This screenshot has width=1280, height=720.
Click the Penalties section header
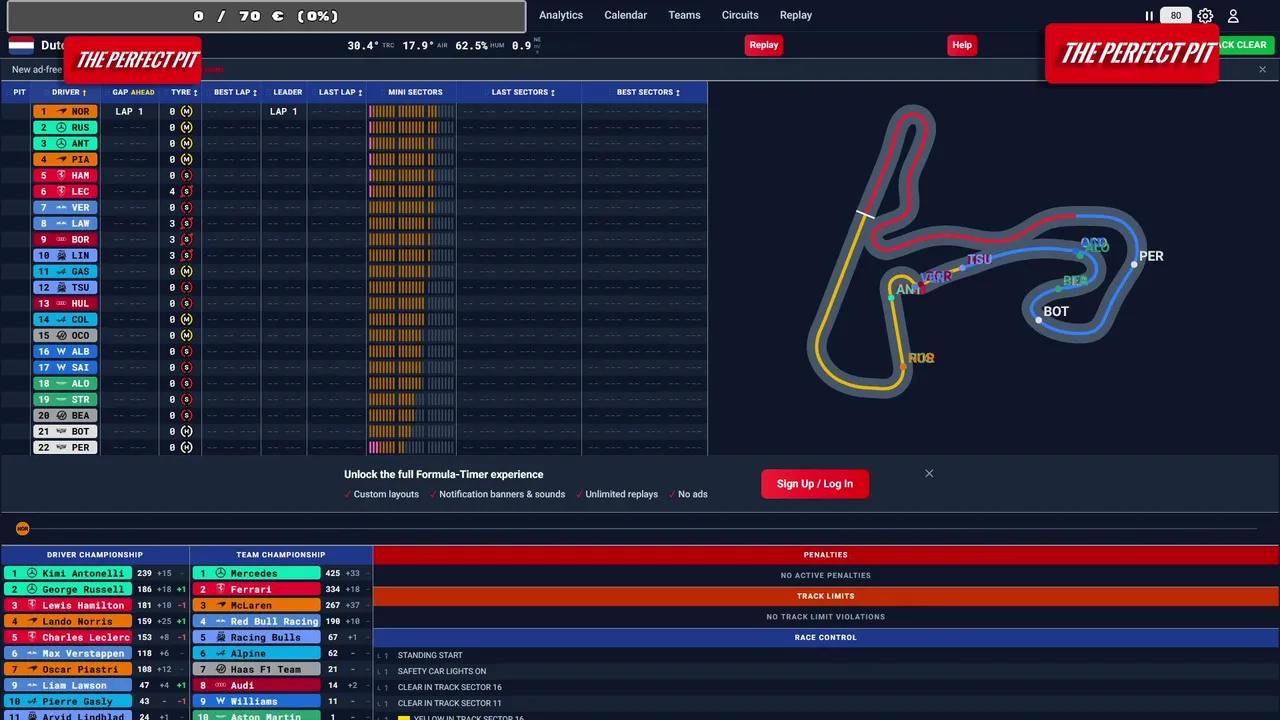tap(826, 555)
